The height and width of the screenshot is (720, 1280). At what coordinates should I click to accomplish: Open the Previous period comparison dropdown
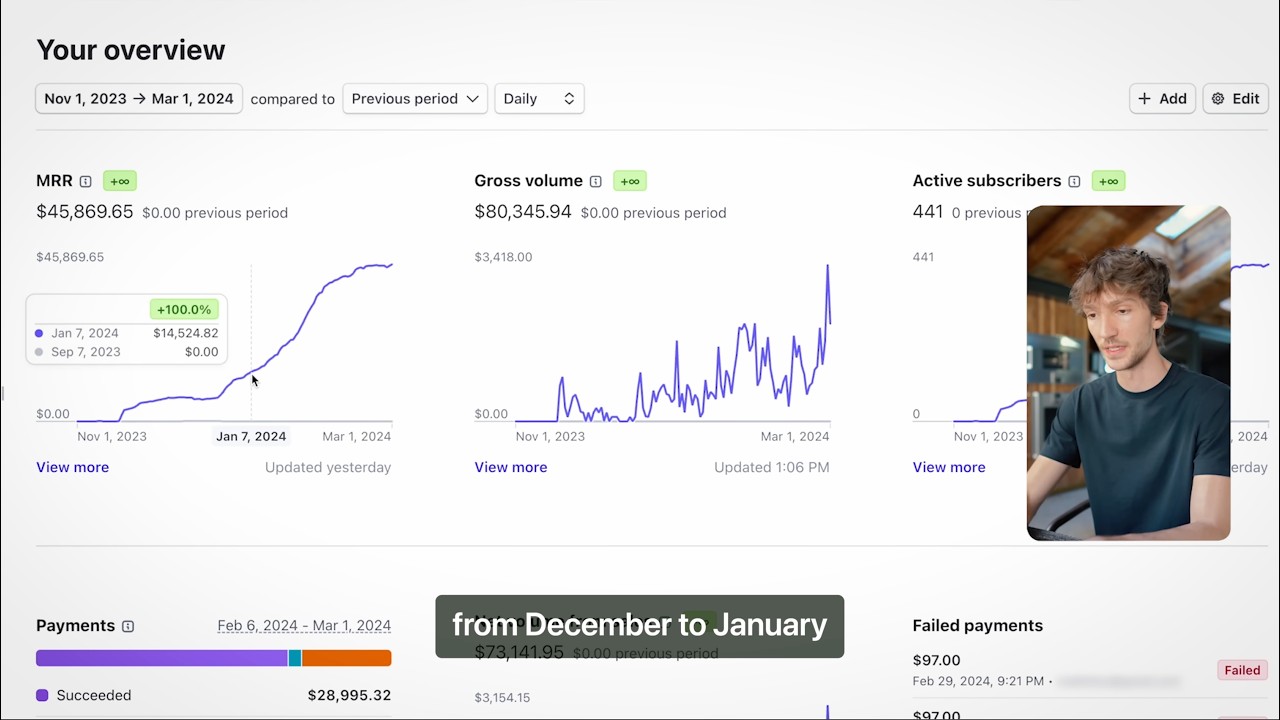point(415,99)
